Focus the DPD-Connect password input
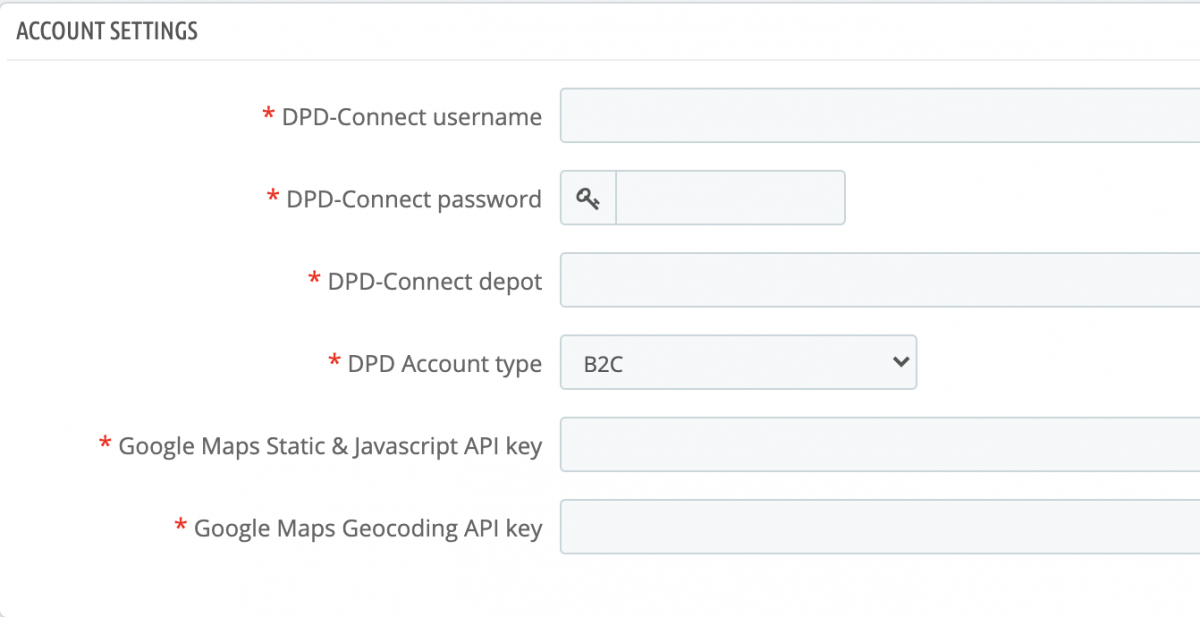The image size is (1200, 617). [730, 198]
